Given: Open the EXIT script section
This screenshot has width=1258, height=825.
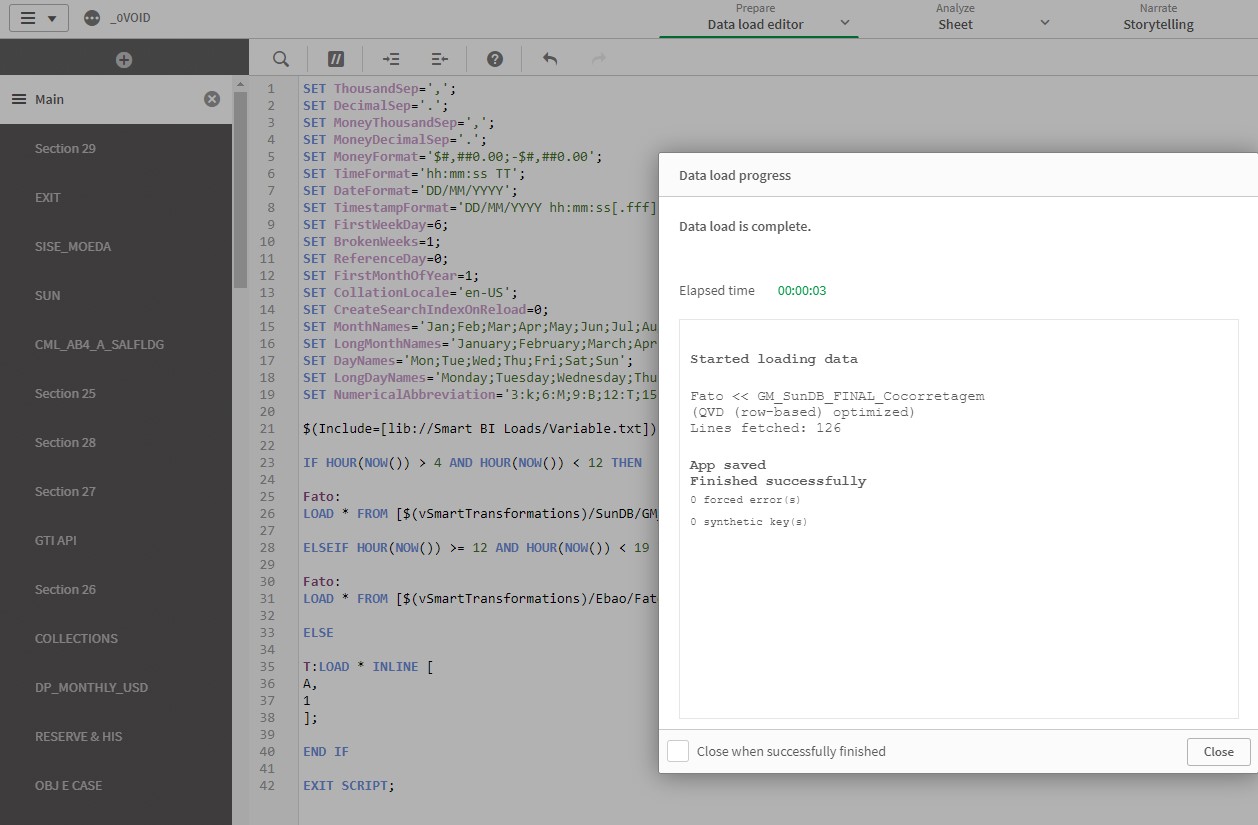Looking at the screenshot, I should tap(116, 197).
